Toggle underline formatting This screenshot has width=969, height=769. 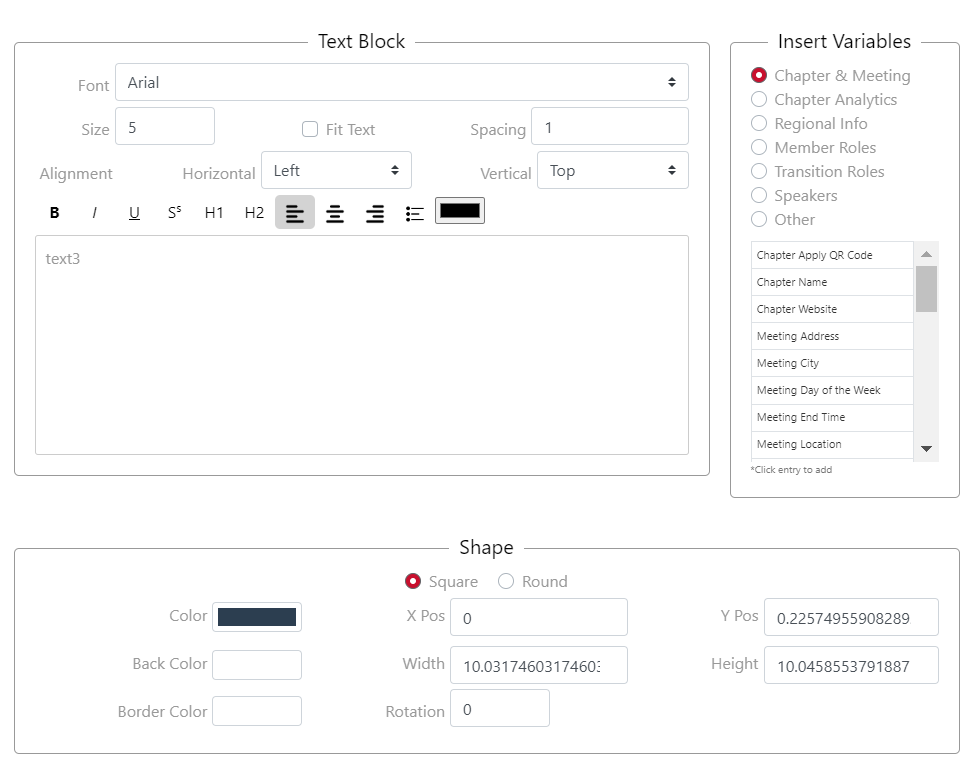134,213
